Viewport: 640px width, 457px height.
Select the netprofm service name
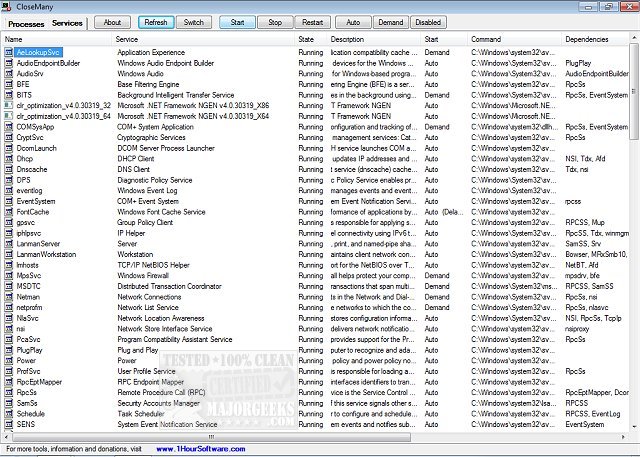[29, 307]
